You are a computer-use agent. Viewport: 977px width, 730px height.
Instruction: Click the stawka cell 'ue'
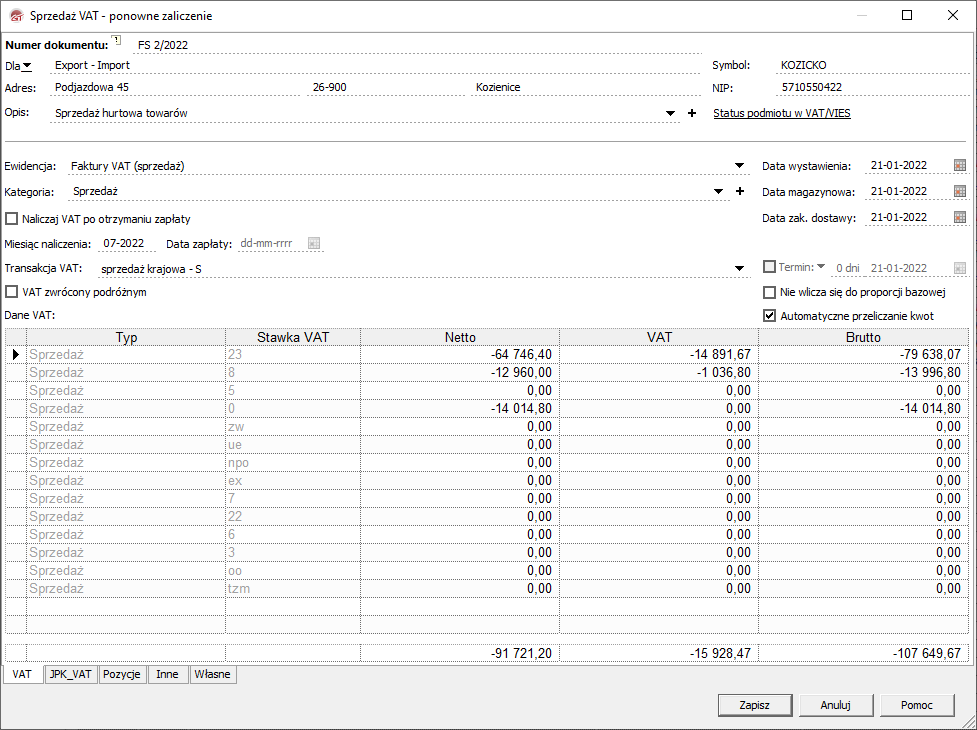(293, 445)
